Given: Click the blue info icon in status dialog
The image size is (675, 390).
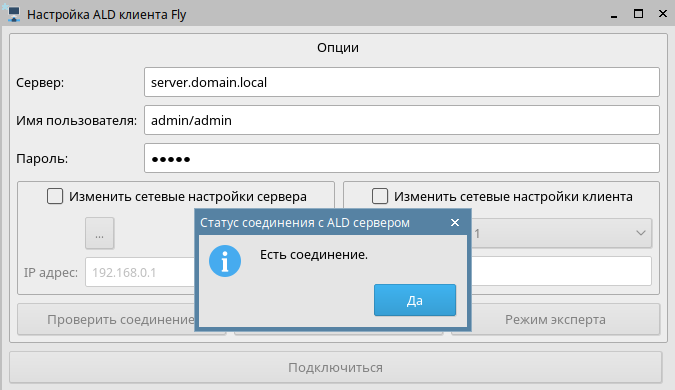Looking at the screenshot, I should coord(225,261).
